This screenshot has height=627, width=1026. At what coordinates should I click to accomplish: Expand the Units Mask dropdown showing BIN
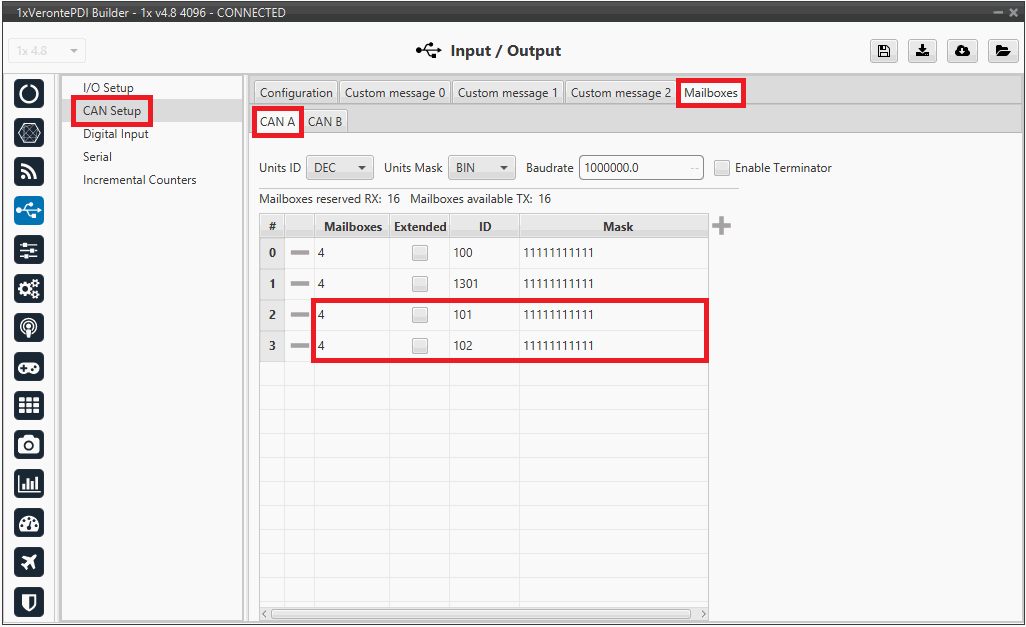(481, 168)
